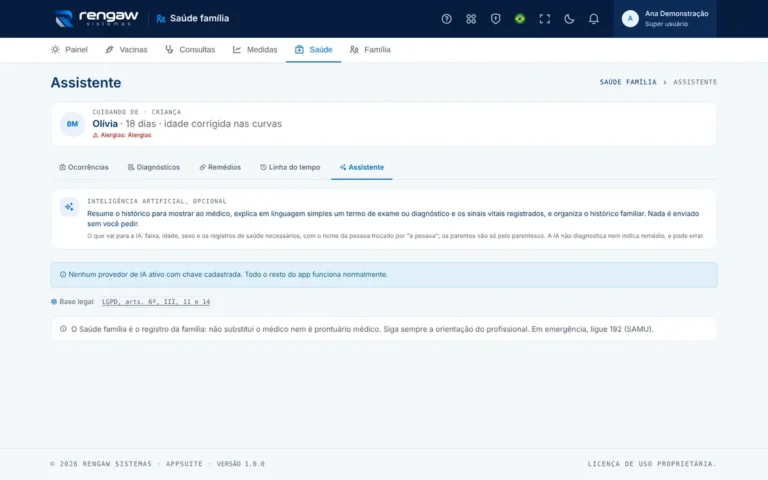Open the Família menu item
The height and width of the screenshot is (480, 768).
point(370,49)
